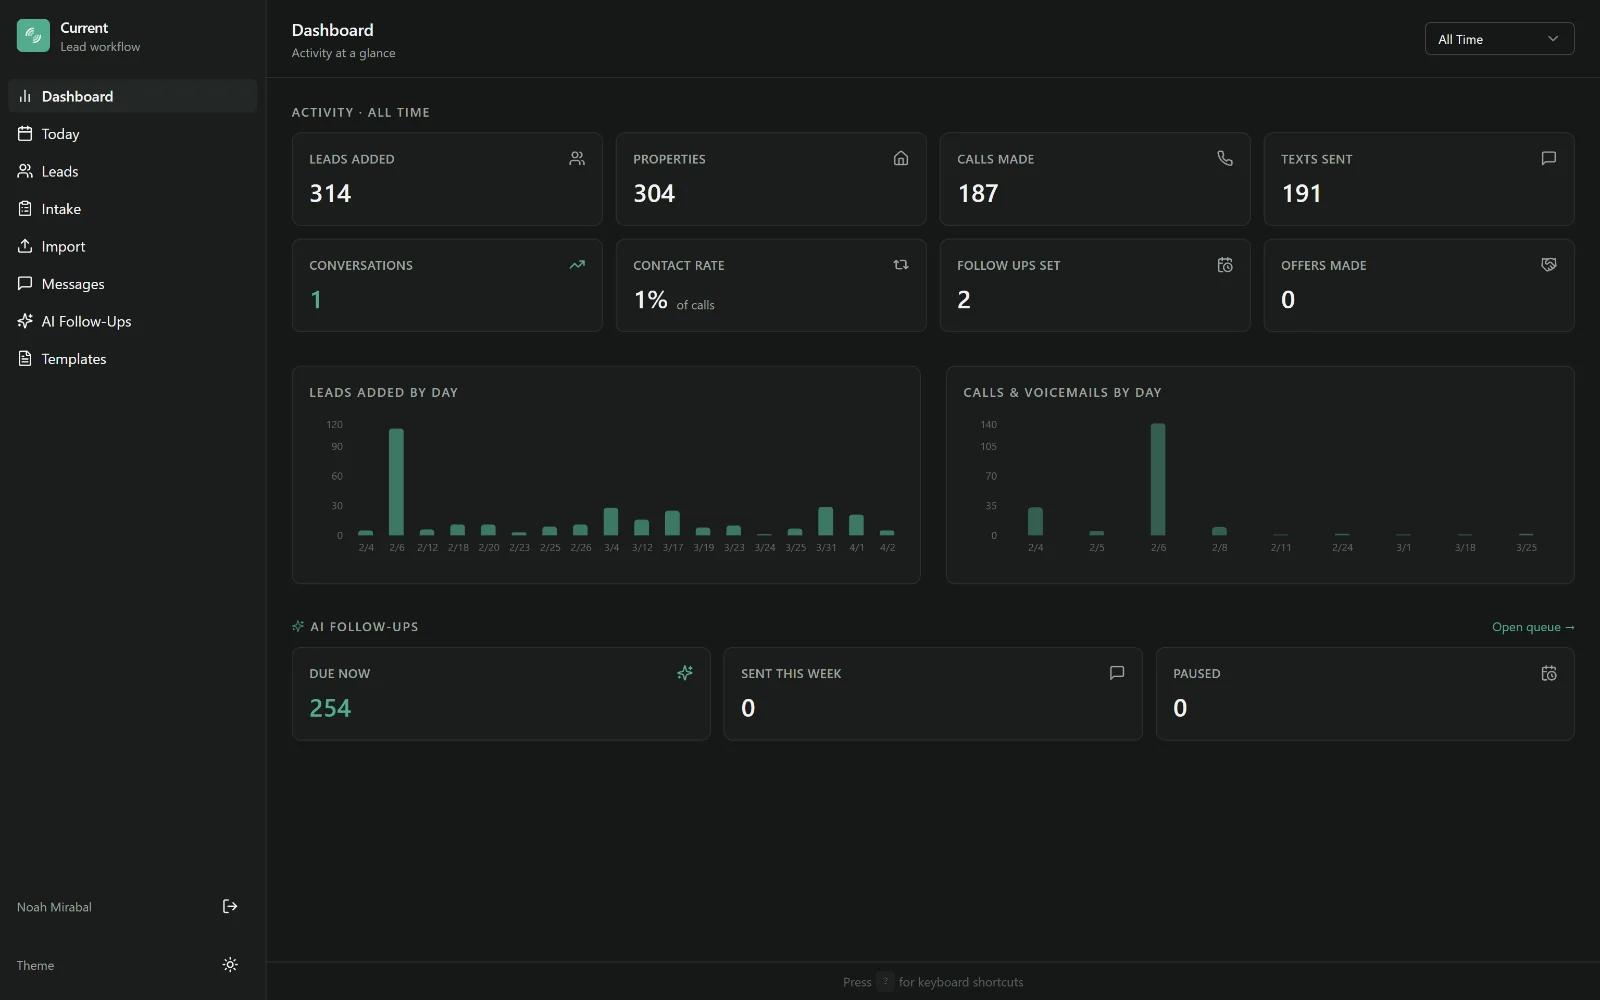
Task: Open AI Follow-Ups in the sidebar
Action: tap(132, 321)
